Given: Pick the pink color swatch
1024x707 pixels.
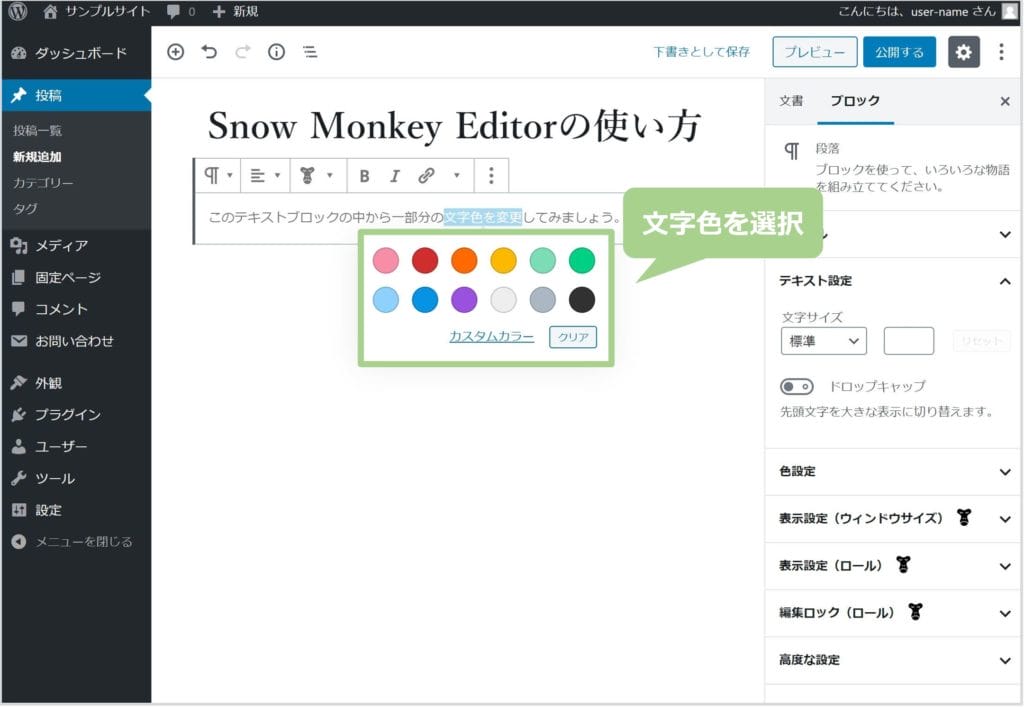Looking at the screenshot, I should (386, 260).
